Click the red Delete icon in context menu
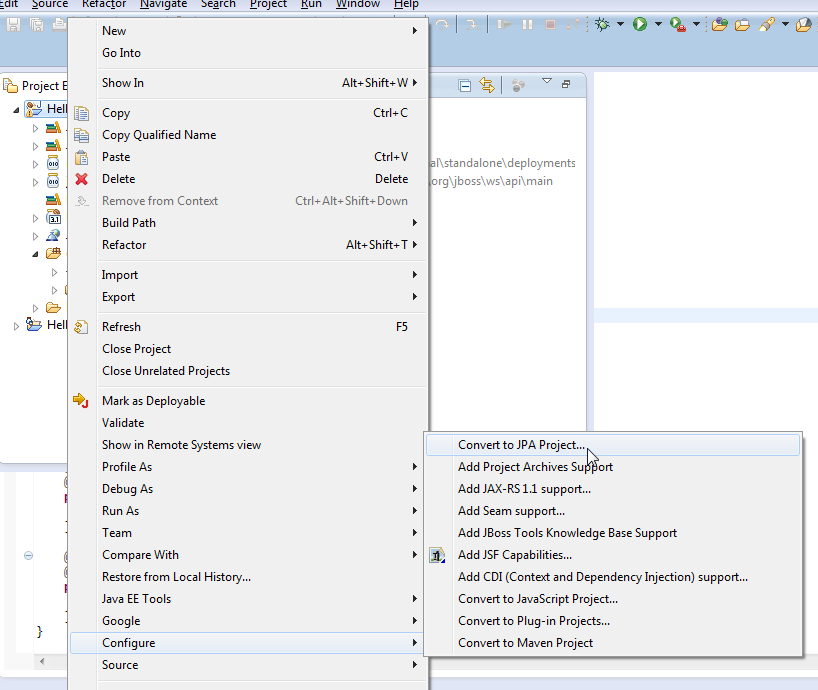This screenshot has width=818, height=690. click(82, 179)
